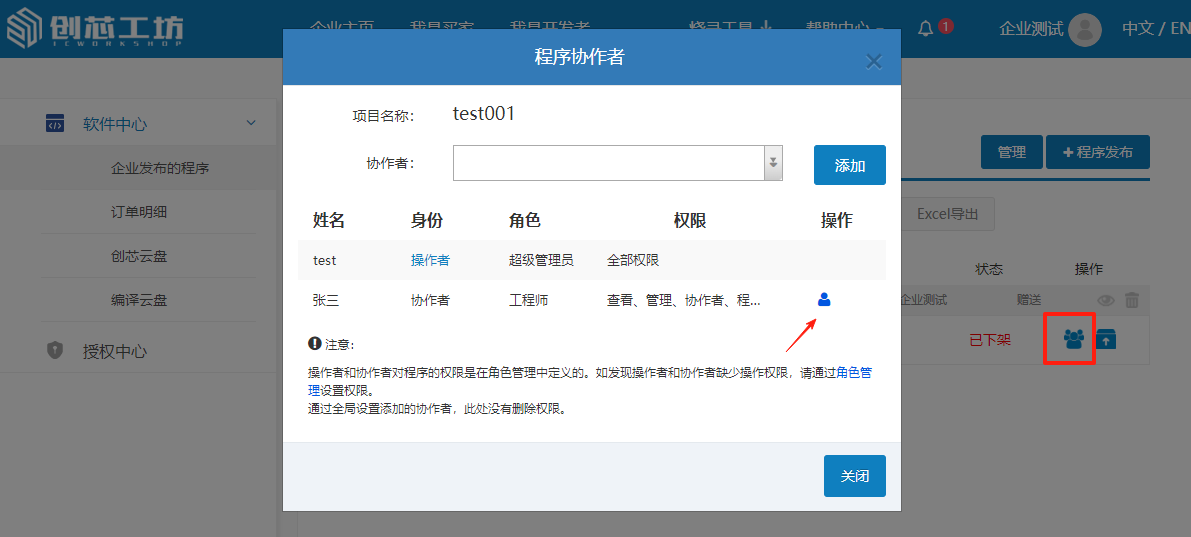Close the 程序协作者 dialog with X
This screenshot has width=1191, height=537.
873,62
